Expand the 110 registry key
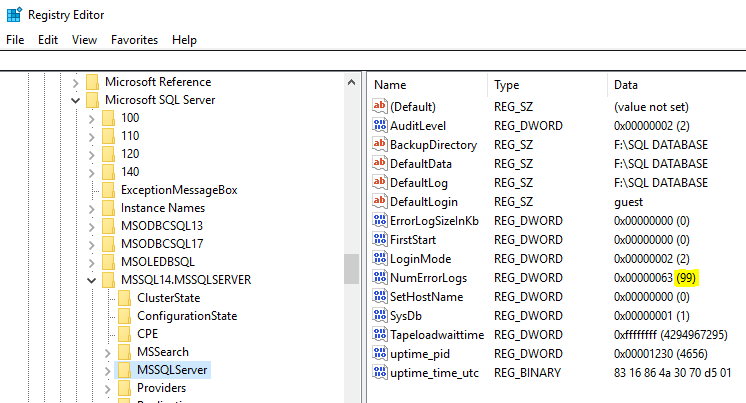The image size is (746, 403). 91,137
